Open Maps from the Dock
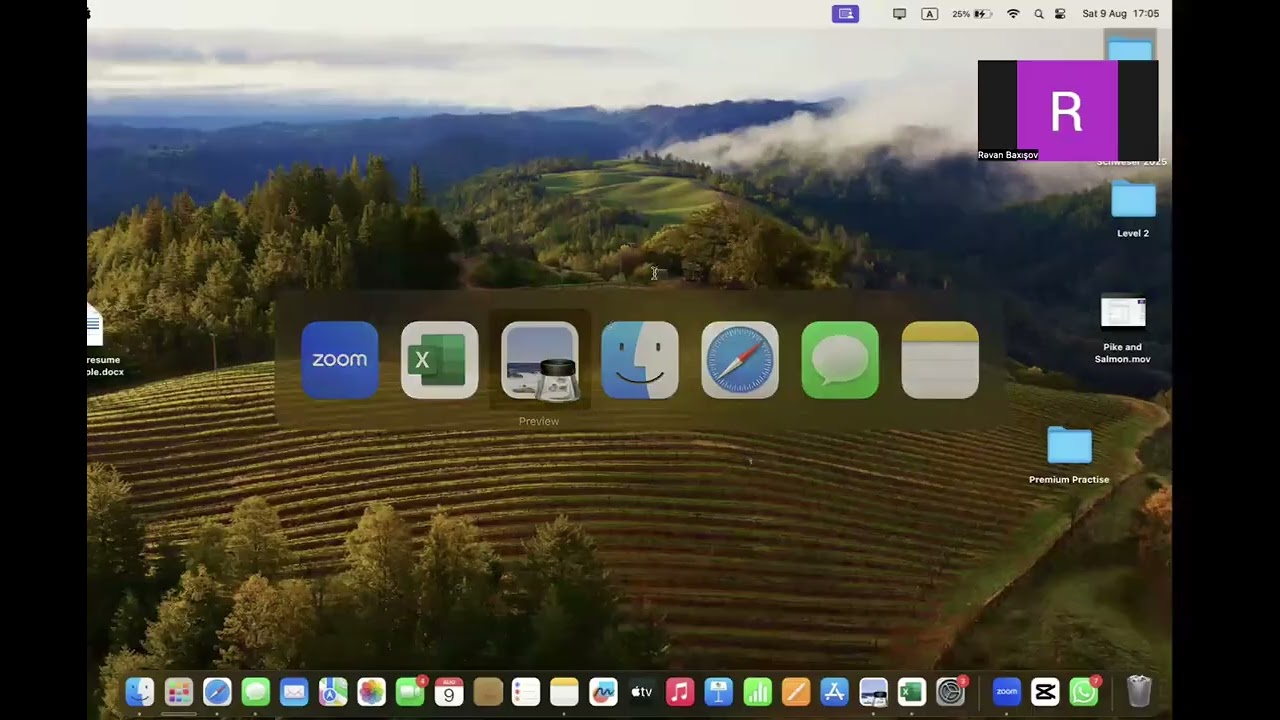The image size is (1280, 720). (333, 691)
